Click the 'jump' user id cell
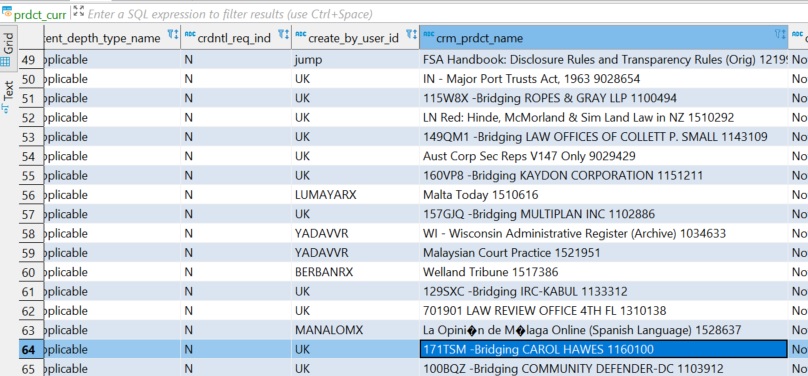This screenshot has width=808, height=376. (x=355, y=60)
